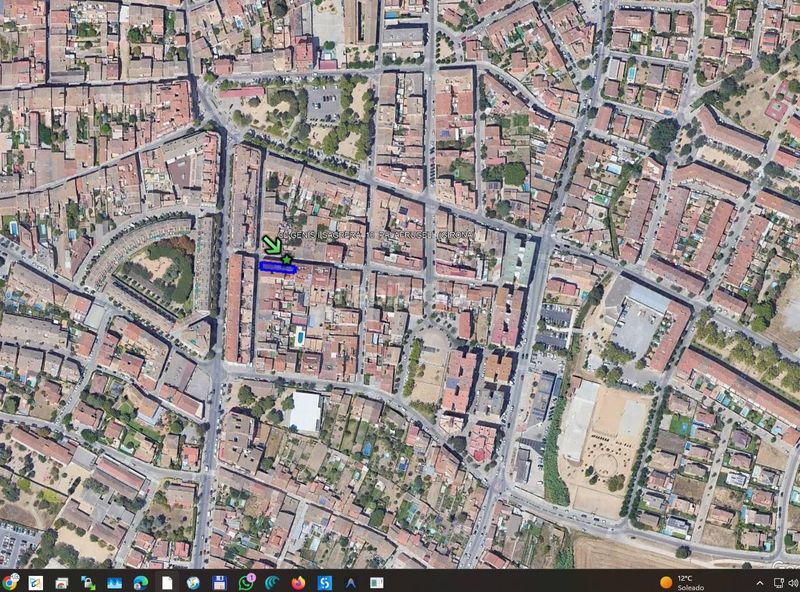The width and height of the screenshot is (800, 592).
Task: Select the blank white document taskbar icon
Action: pos(167,582)
